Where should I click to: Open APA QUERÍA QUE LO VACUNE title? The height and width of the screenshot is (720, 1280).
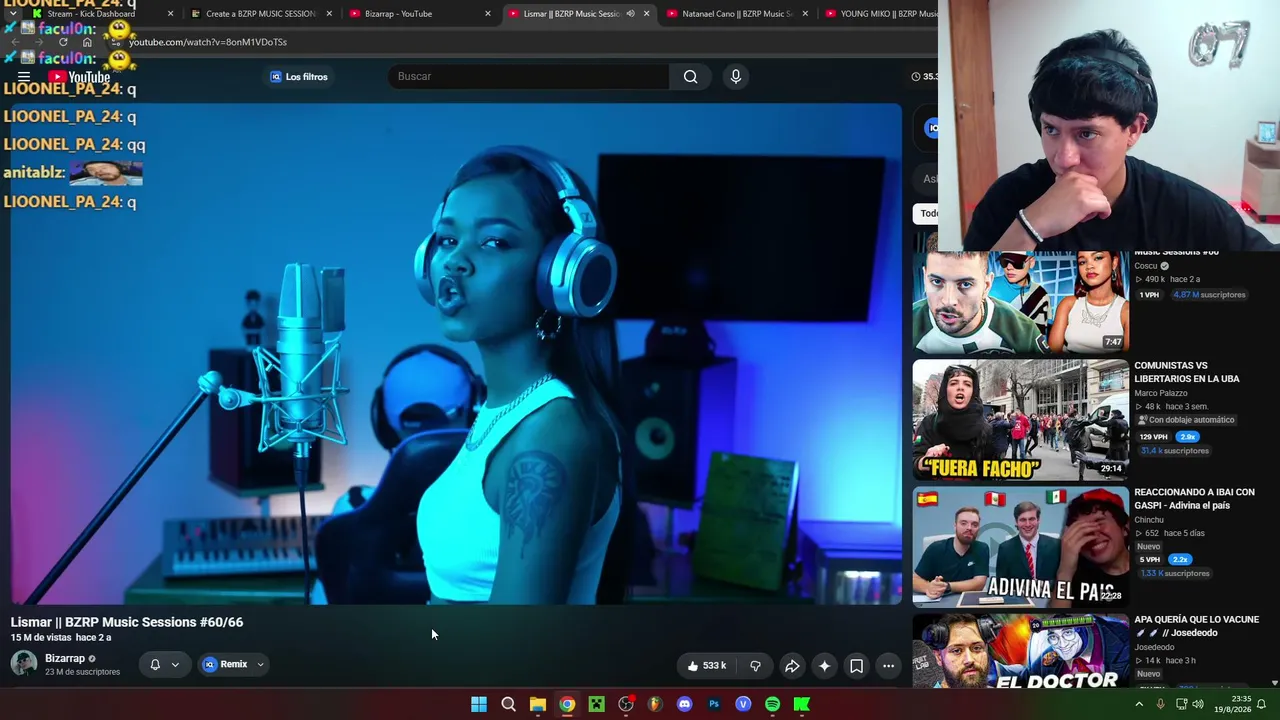click(x=1196, y=626)
